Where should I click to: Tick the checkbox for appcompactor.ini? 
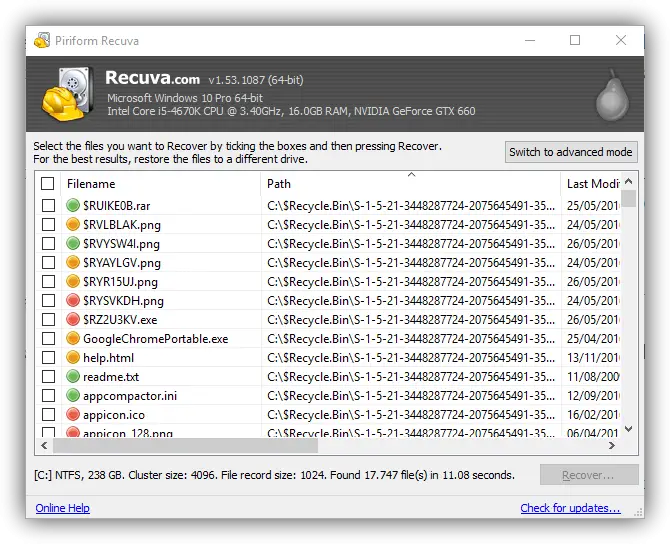[48, 396]
